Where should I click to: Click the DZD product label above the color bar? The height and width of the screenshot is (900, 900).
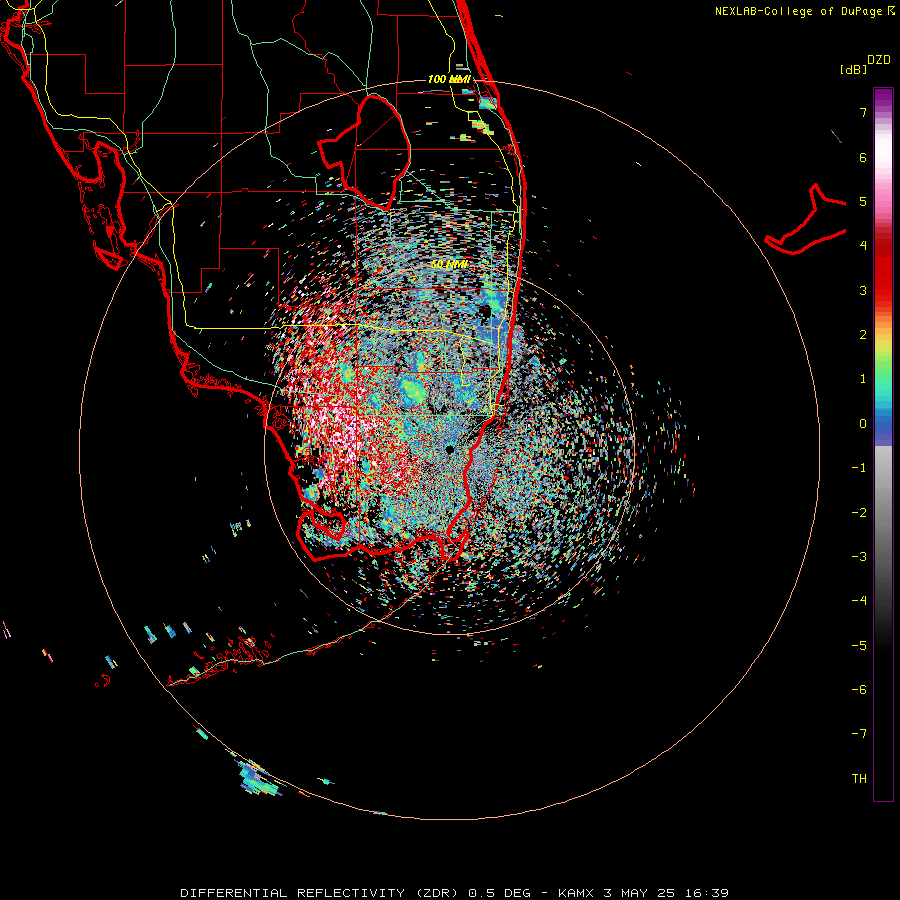click(879, 60)
